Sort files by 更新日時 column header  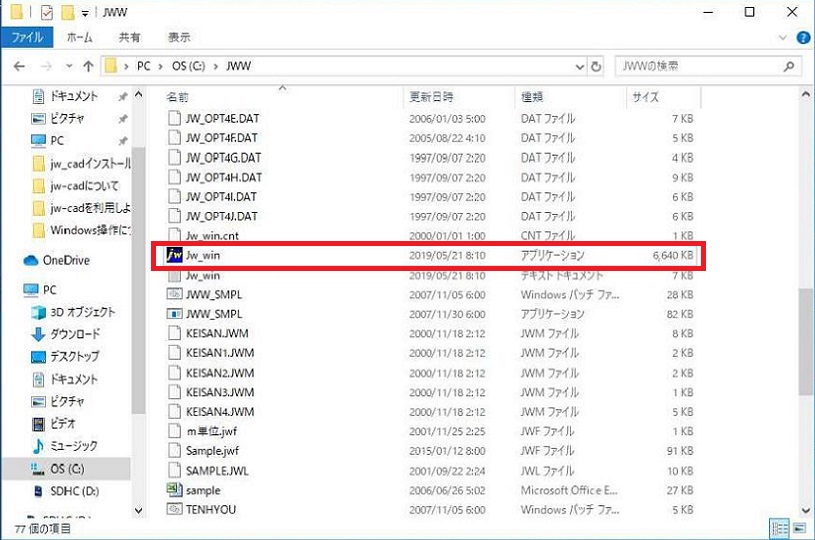point(432,97)
